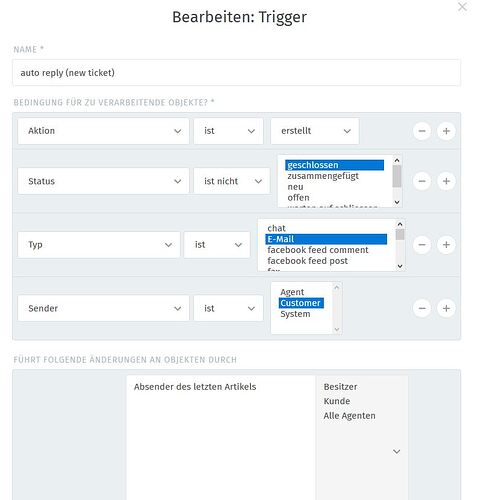Open the 'ist nicht' operator dropdown
This screenshot has width=478, height=500.
232,181
